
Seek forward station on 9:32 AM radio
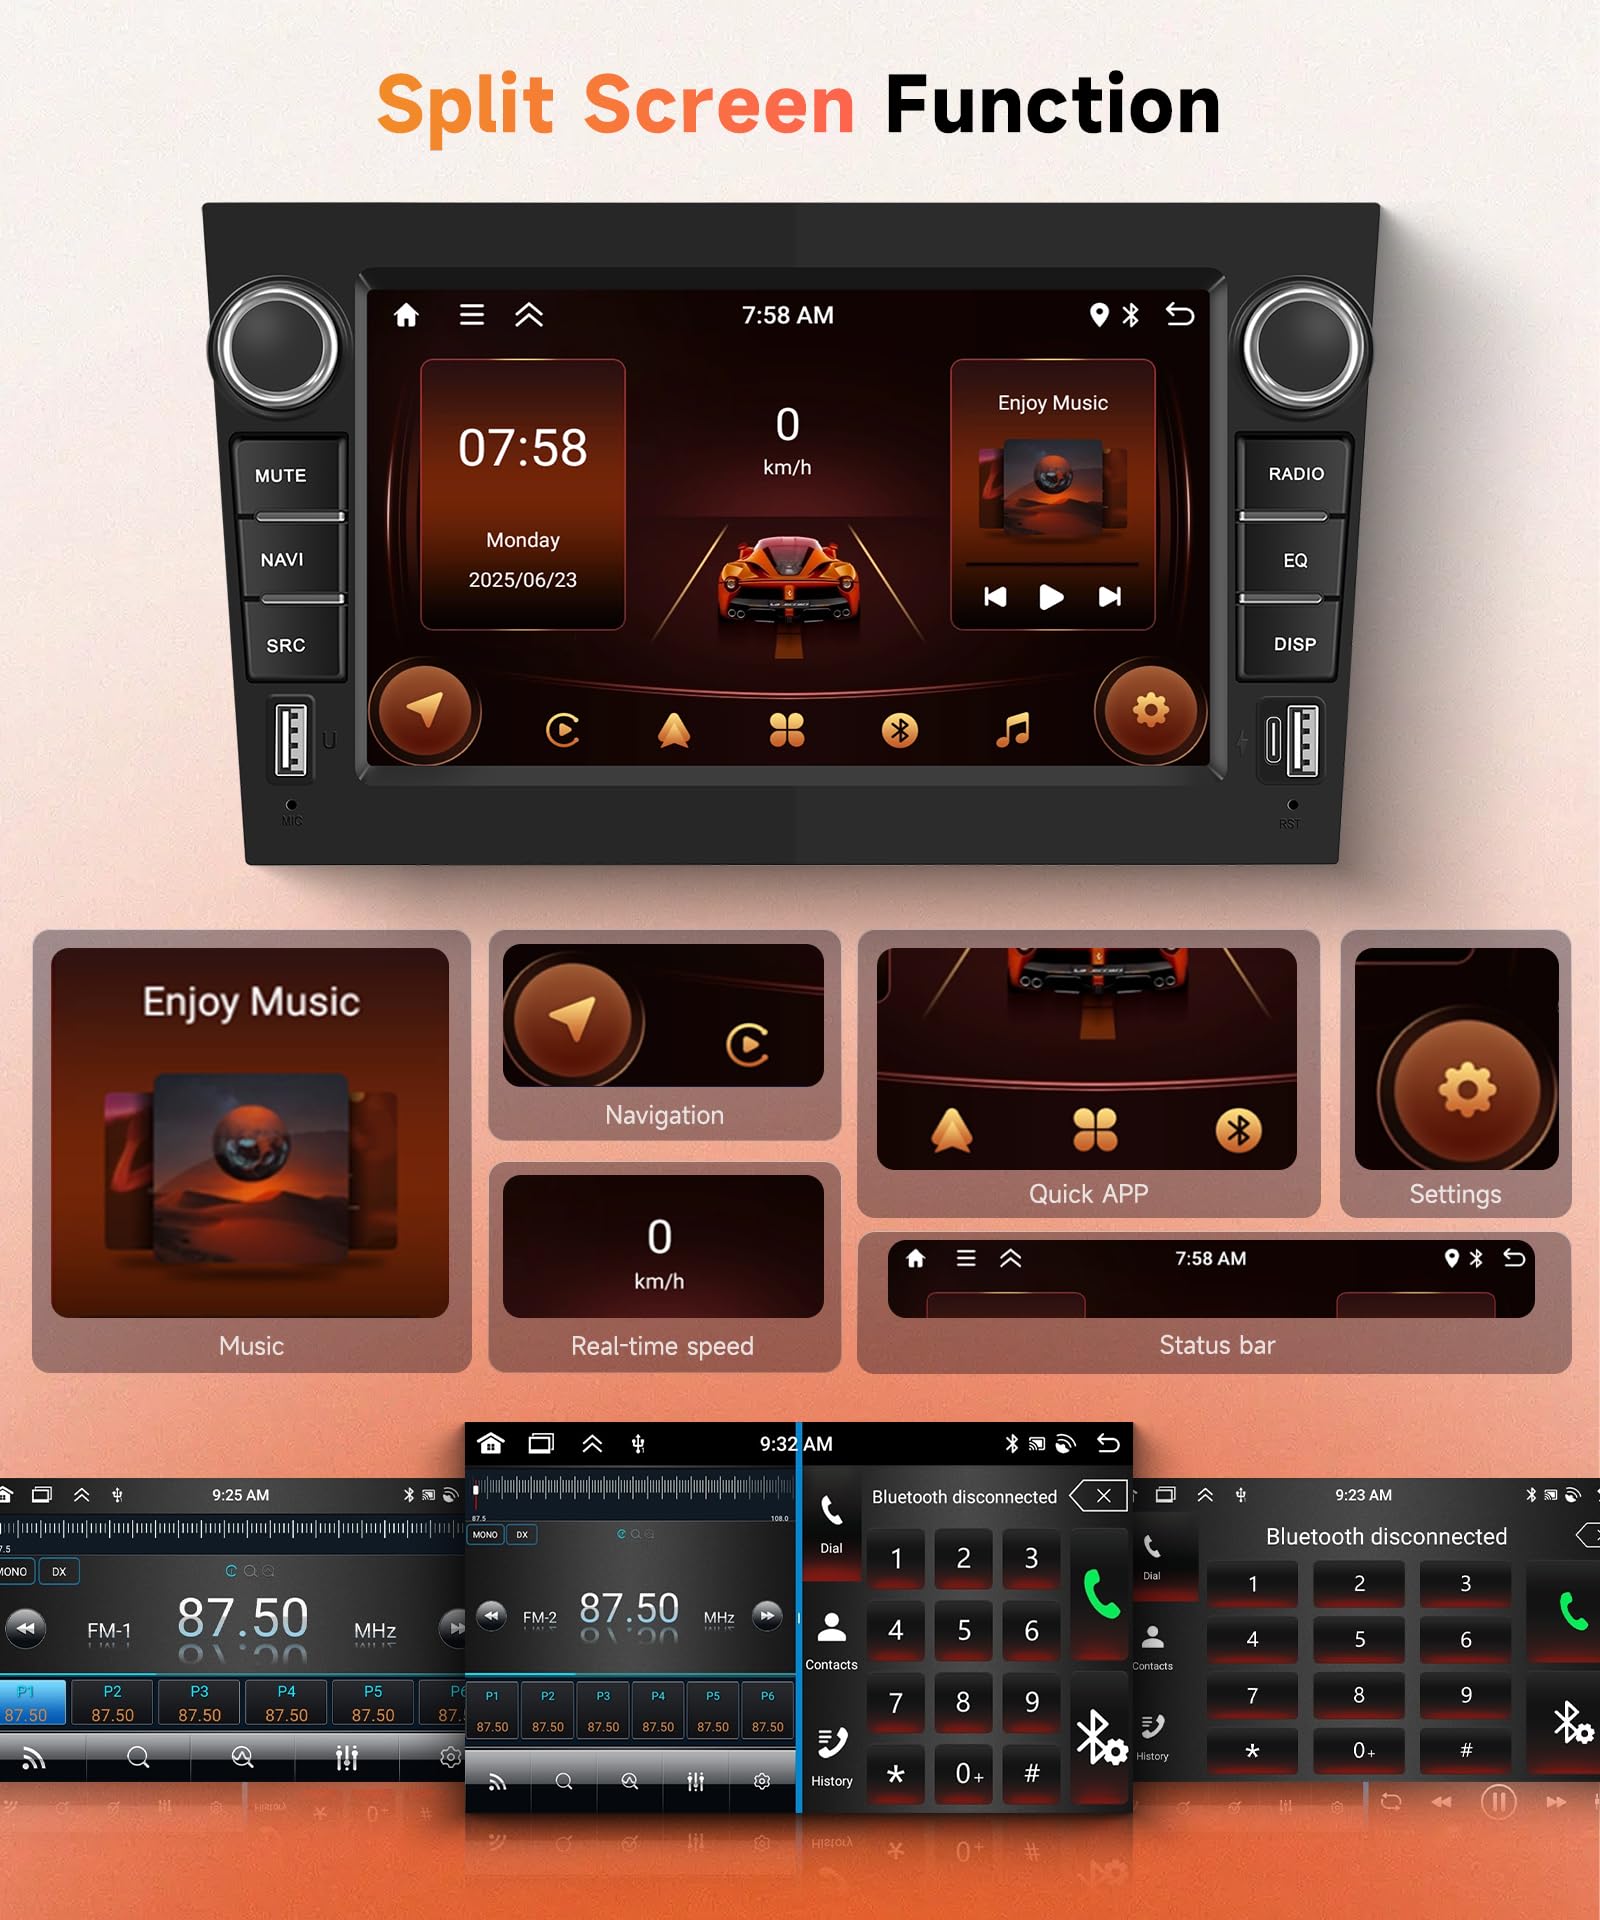pos(767,1615)
